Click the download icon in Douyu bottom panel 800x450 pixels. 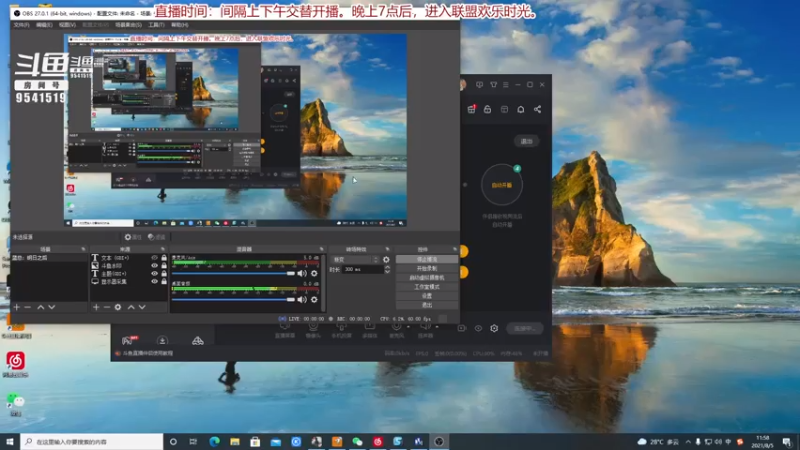(162, 340)
